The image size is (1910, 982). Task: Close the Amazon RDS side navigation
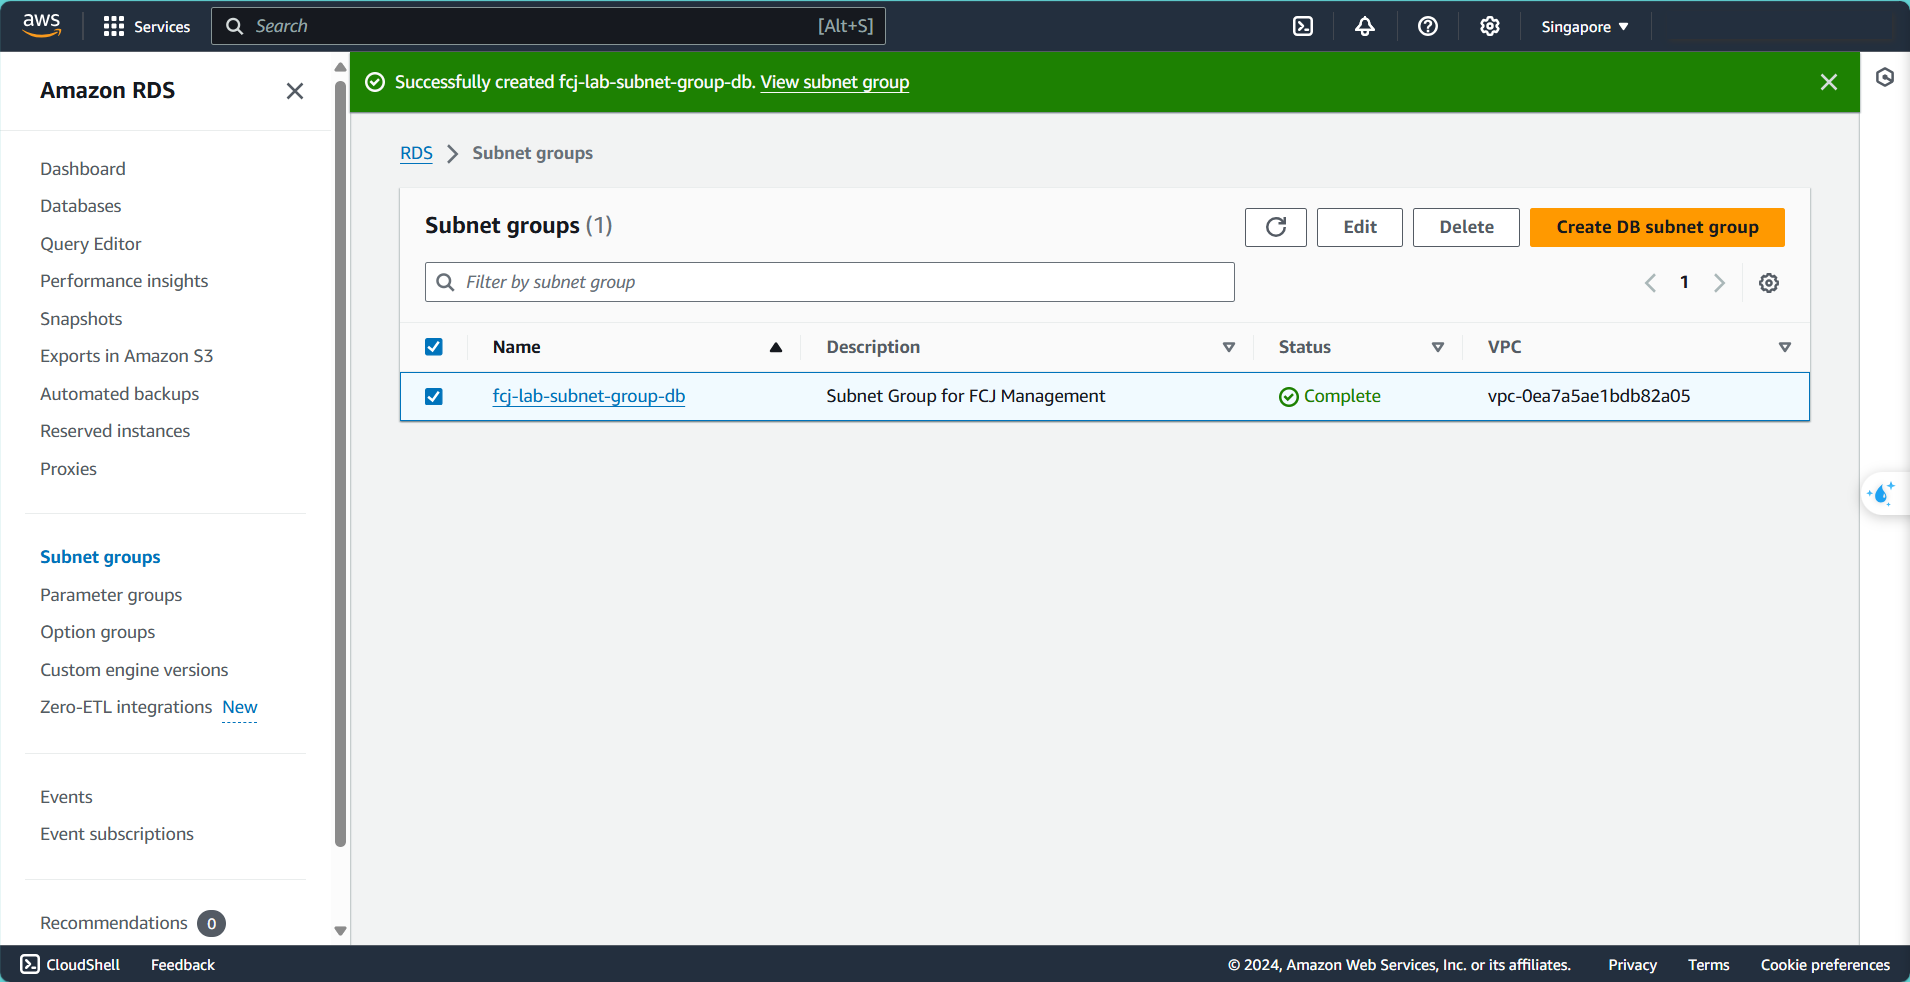click(x=295, y=91)
